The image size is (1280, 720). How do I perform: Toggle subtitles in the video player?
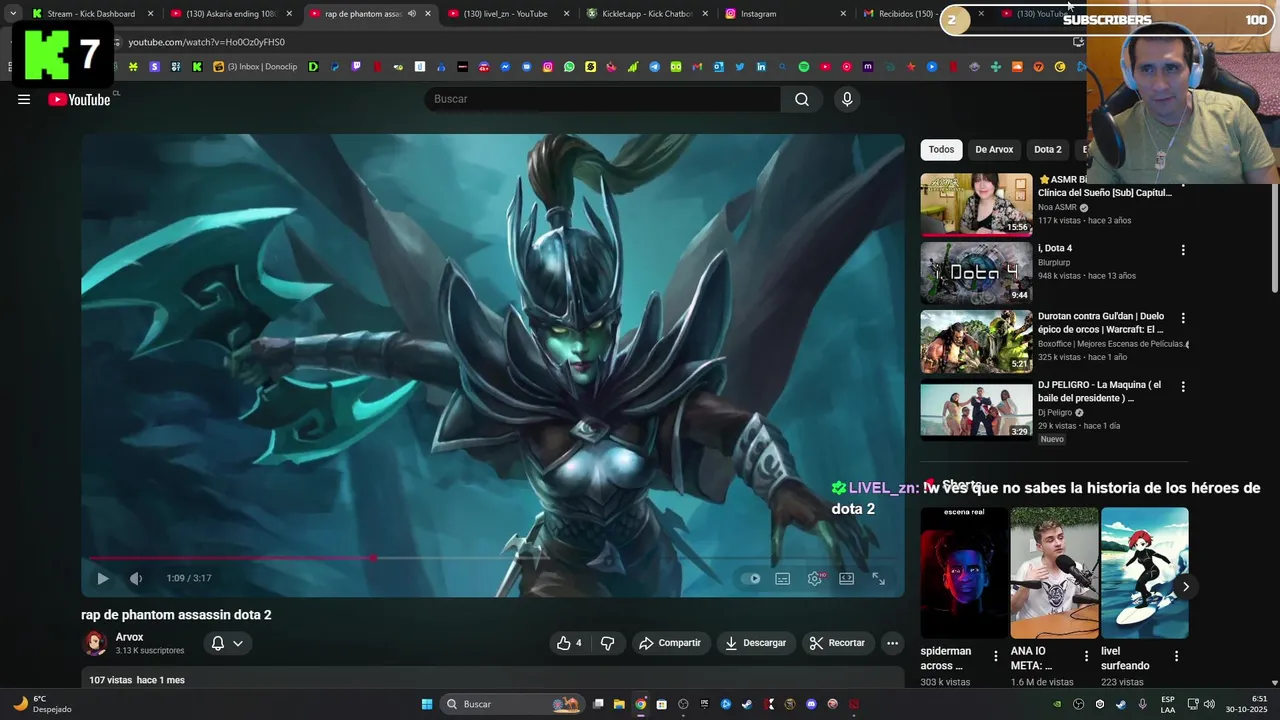pos(783,578)
